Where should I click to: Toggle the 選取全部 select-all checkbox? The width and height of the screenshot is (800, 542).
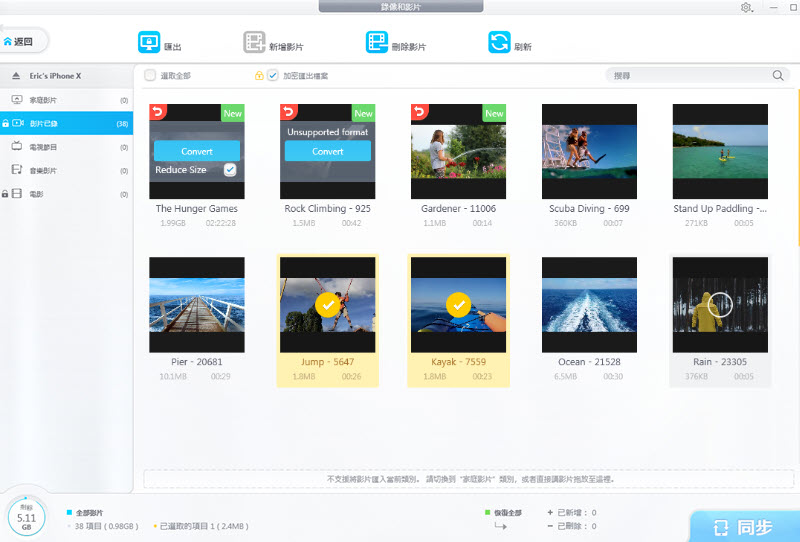150,75
